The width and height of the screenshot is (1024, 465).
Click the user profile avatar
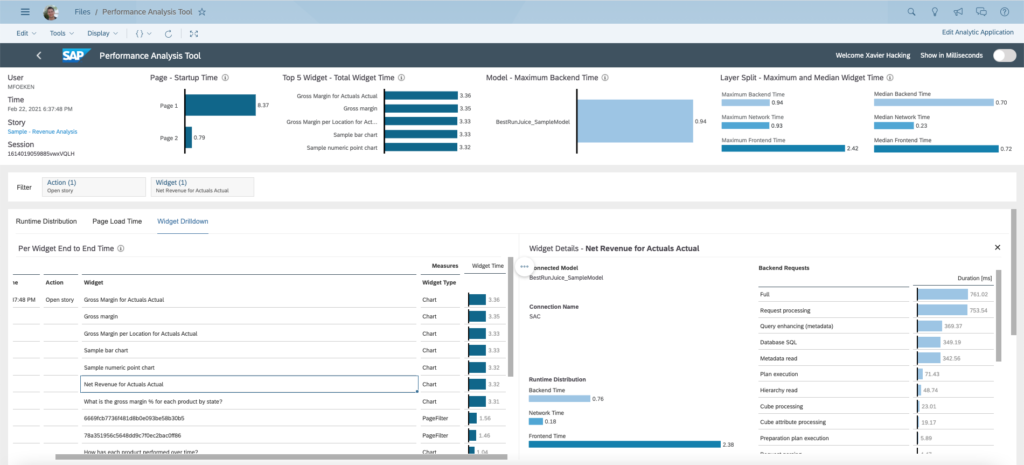tap(50, 12)
